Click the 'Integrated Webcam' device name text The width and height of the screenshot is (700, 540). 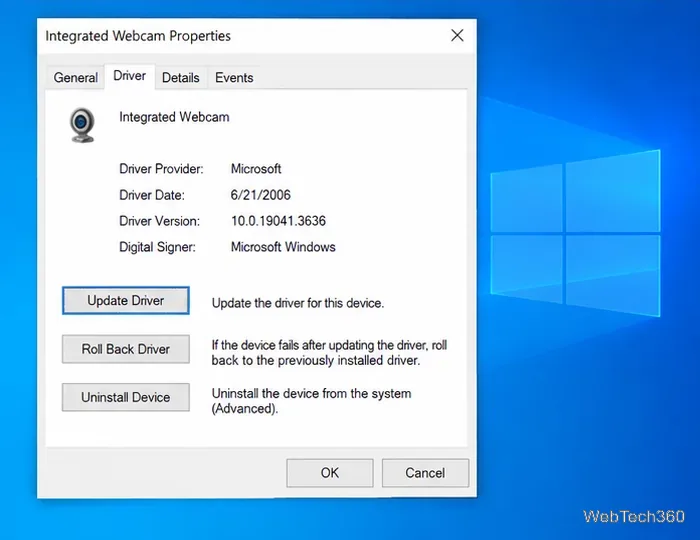(174, 117)
